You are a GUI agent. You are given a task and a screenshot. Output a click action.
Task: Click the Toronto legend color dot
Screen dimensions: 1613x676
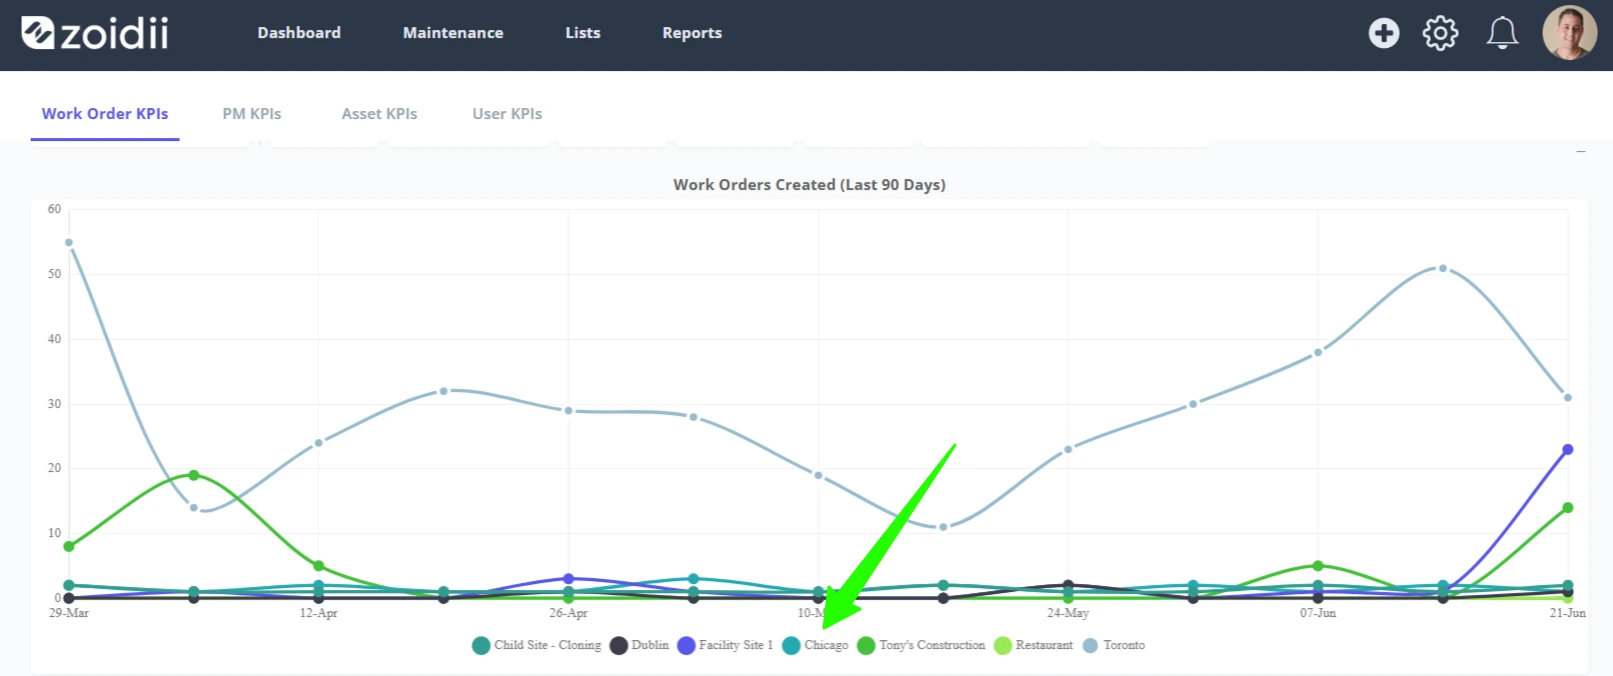(1090, 646)
